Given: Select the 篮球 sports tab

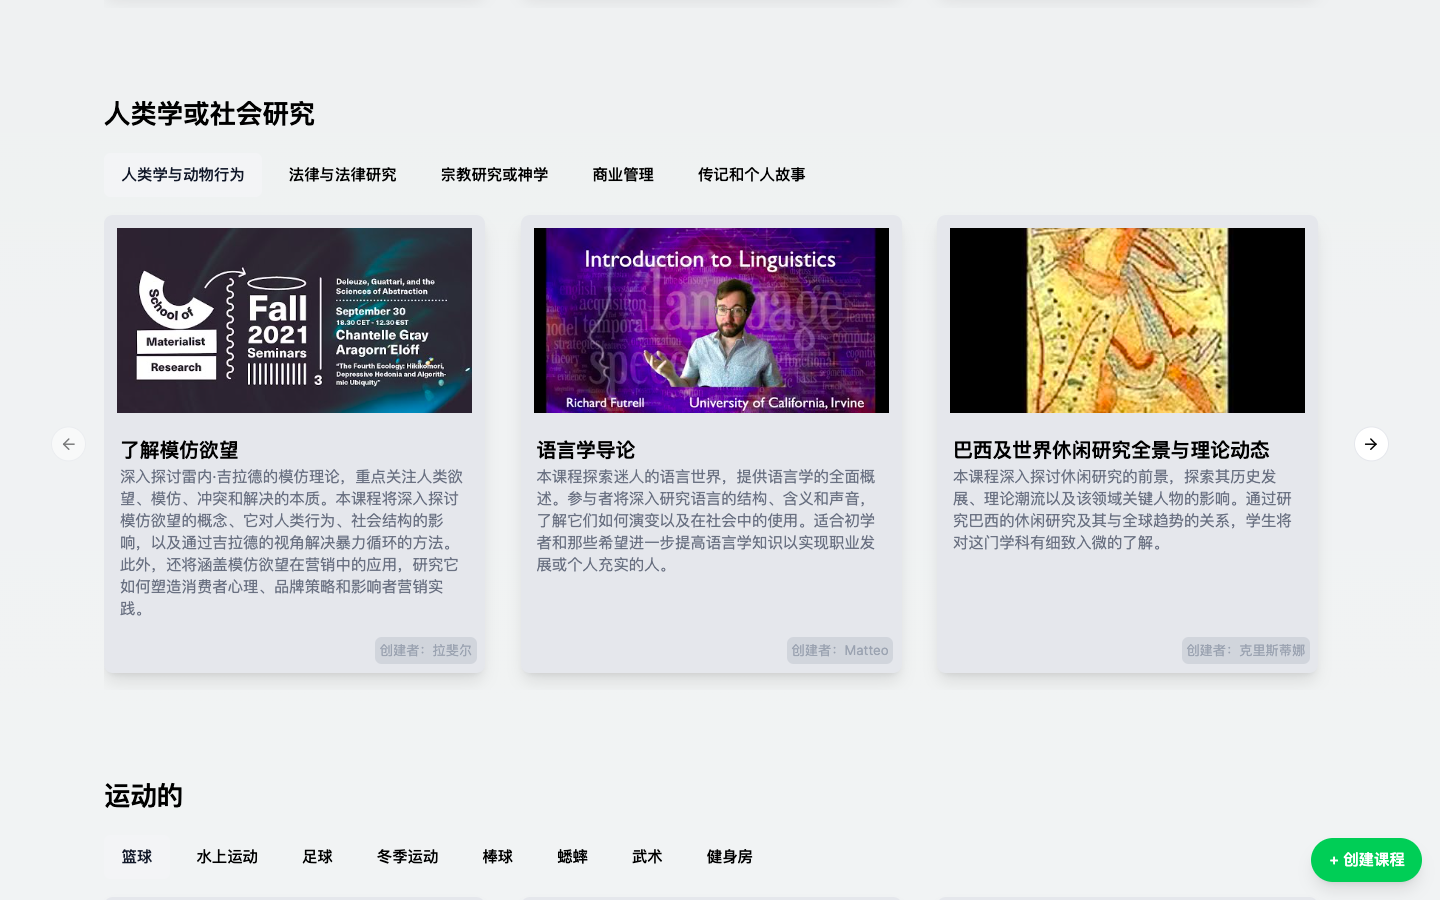Looking at the screenshot, I should coord(137,857).
